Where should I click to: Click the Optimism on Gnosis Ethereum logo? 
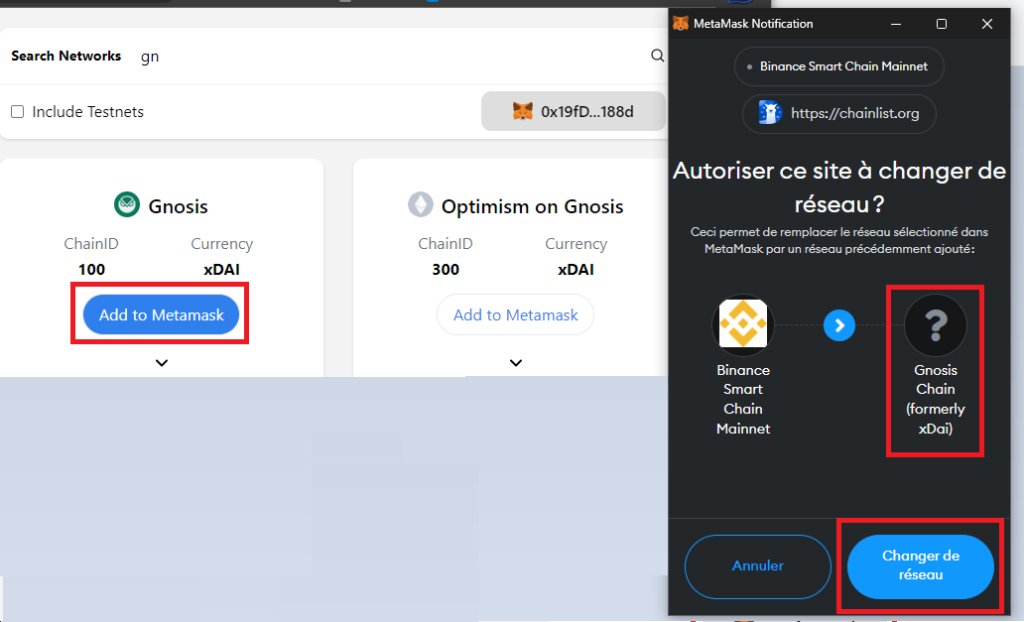(421, 205)
